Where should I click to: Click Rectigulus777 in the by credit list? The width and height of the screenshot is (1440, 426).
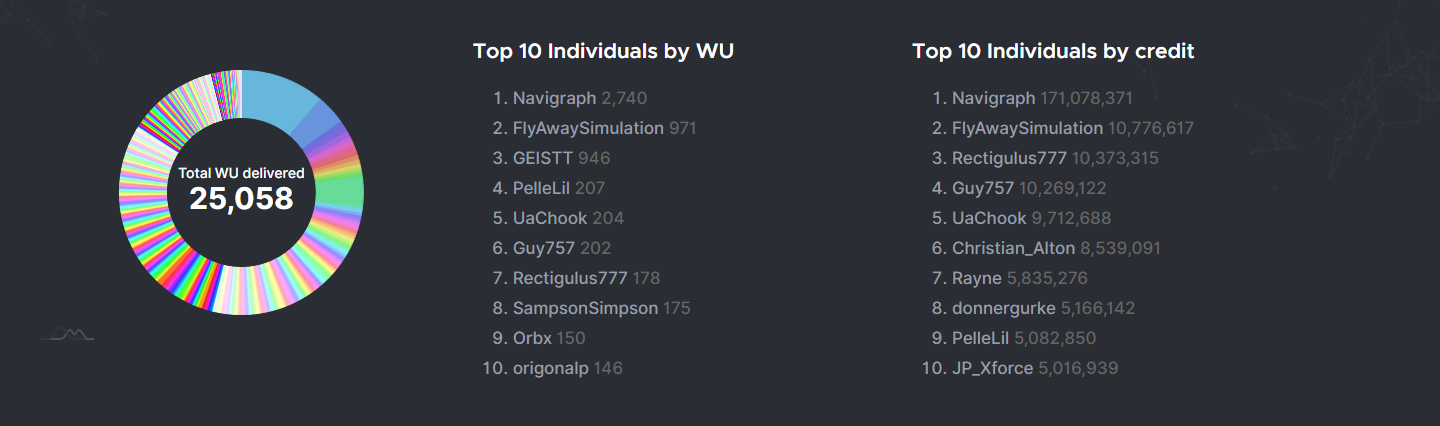click(1009, 158)
